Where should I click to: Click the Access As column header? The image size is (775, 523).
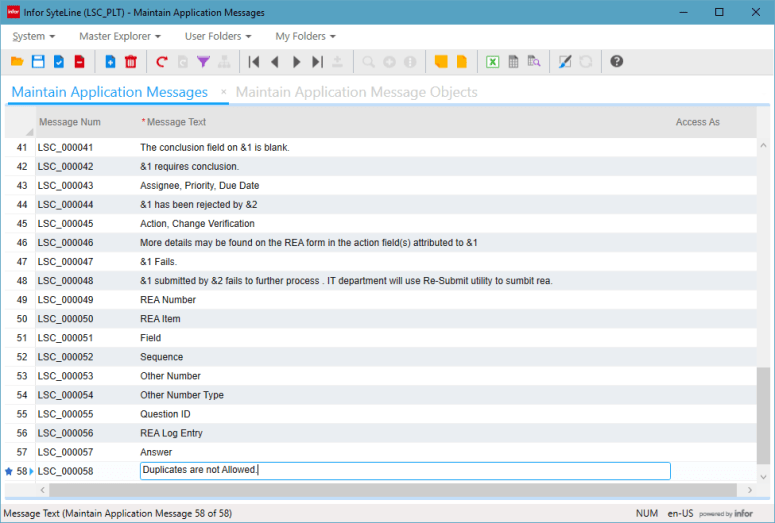697,122
